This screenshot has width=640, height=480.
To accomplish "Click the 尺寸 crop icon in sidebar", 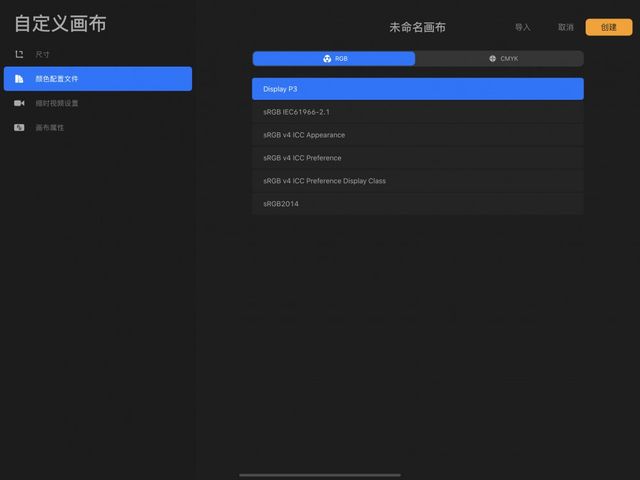I will (x=19, y=54).
